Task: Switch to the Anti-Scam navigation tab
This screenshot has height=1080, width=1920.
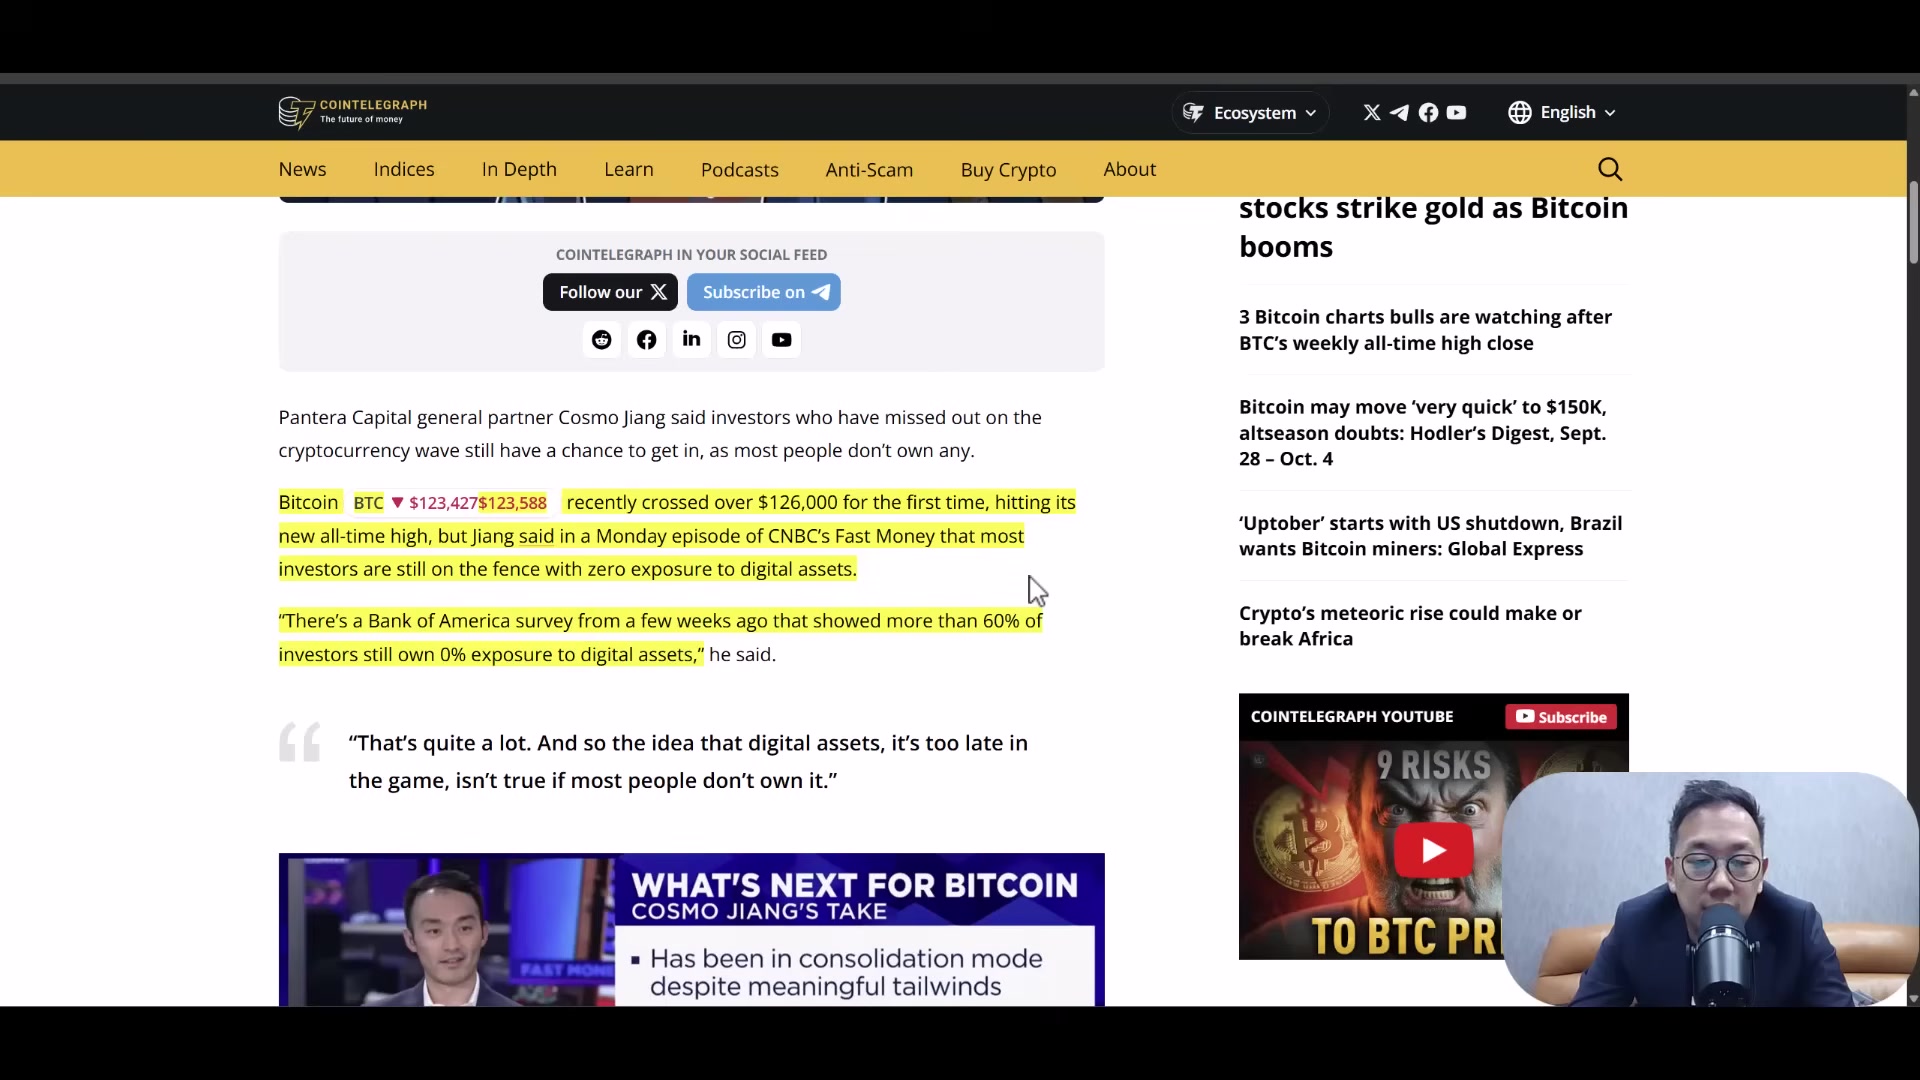Action: point(868,169)
